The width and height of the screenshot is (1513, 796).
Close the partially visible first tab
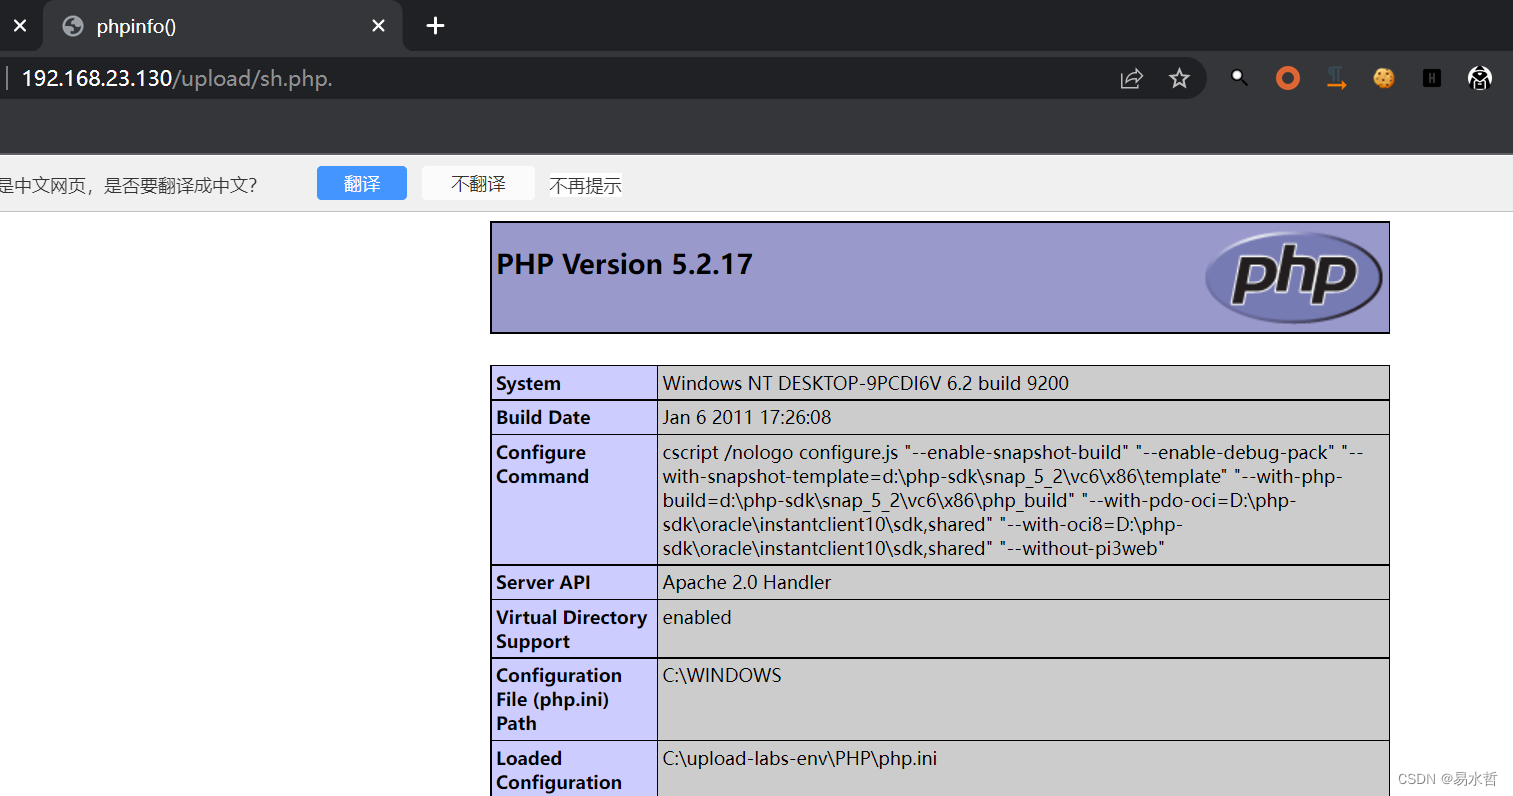[x=20, y=26]
